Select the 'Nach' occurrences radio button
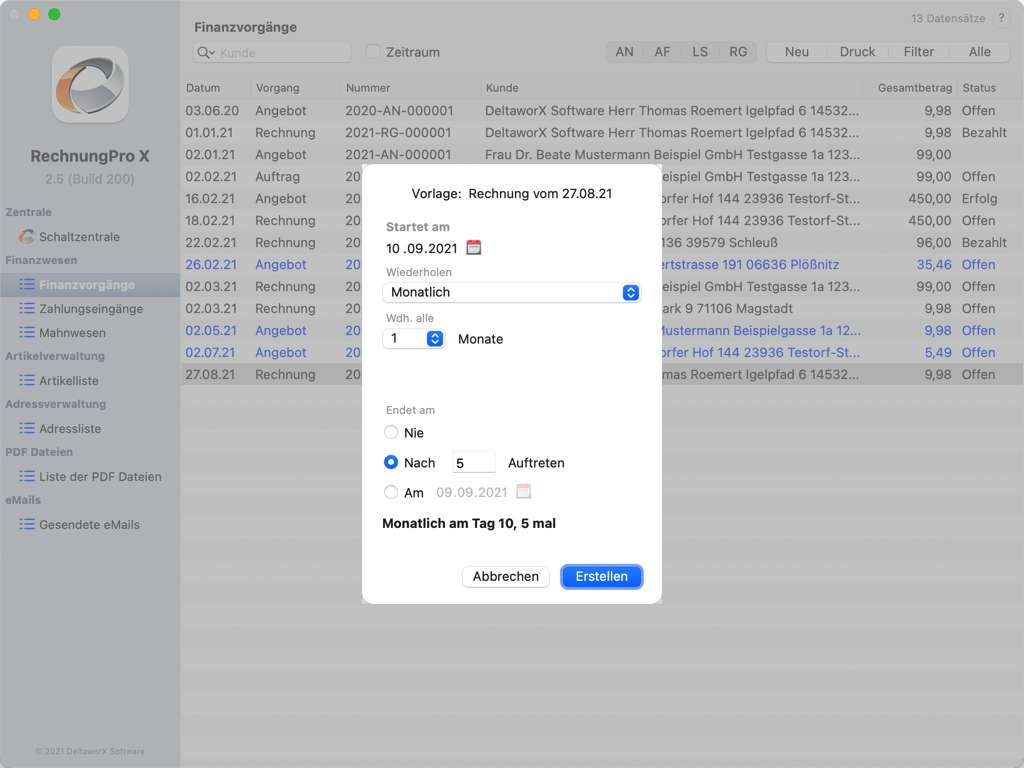 [391, 463]
